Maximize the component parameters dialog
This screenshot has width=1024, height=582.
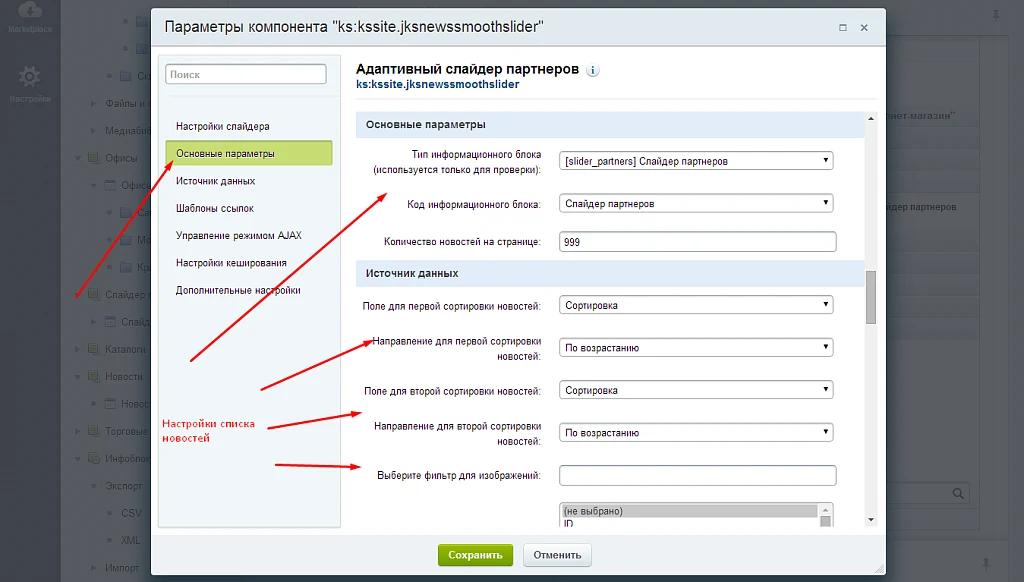(842, 27)
